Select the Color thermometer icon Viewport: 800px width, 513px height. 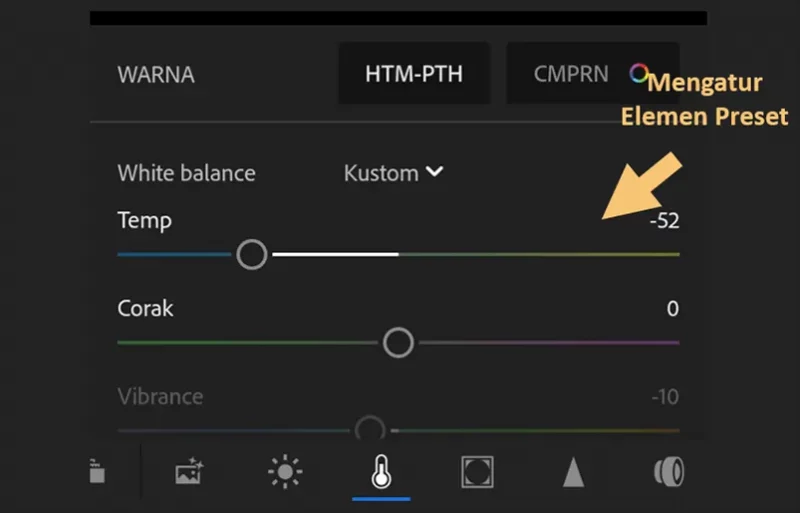pyautogui.click(x=381, y=471)
